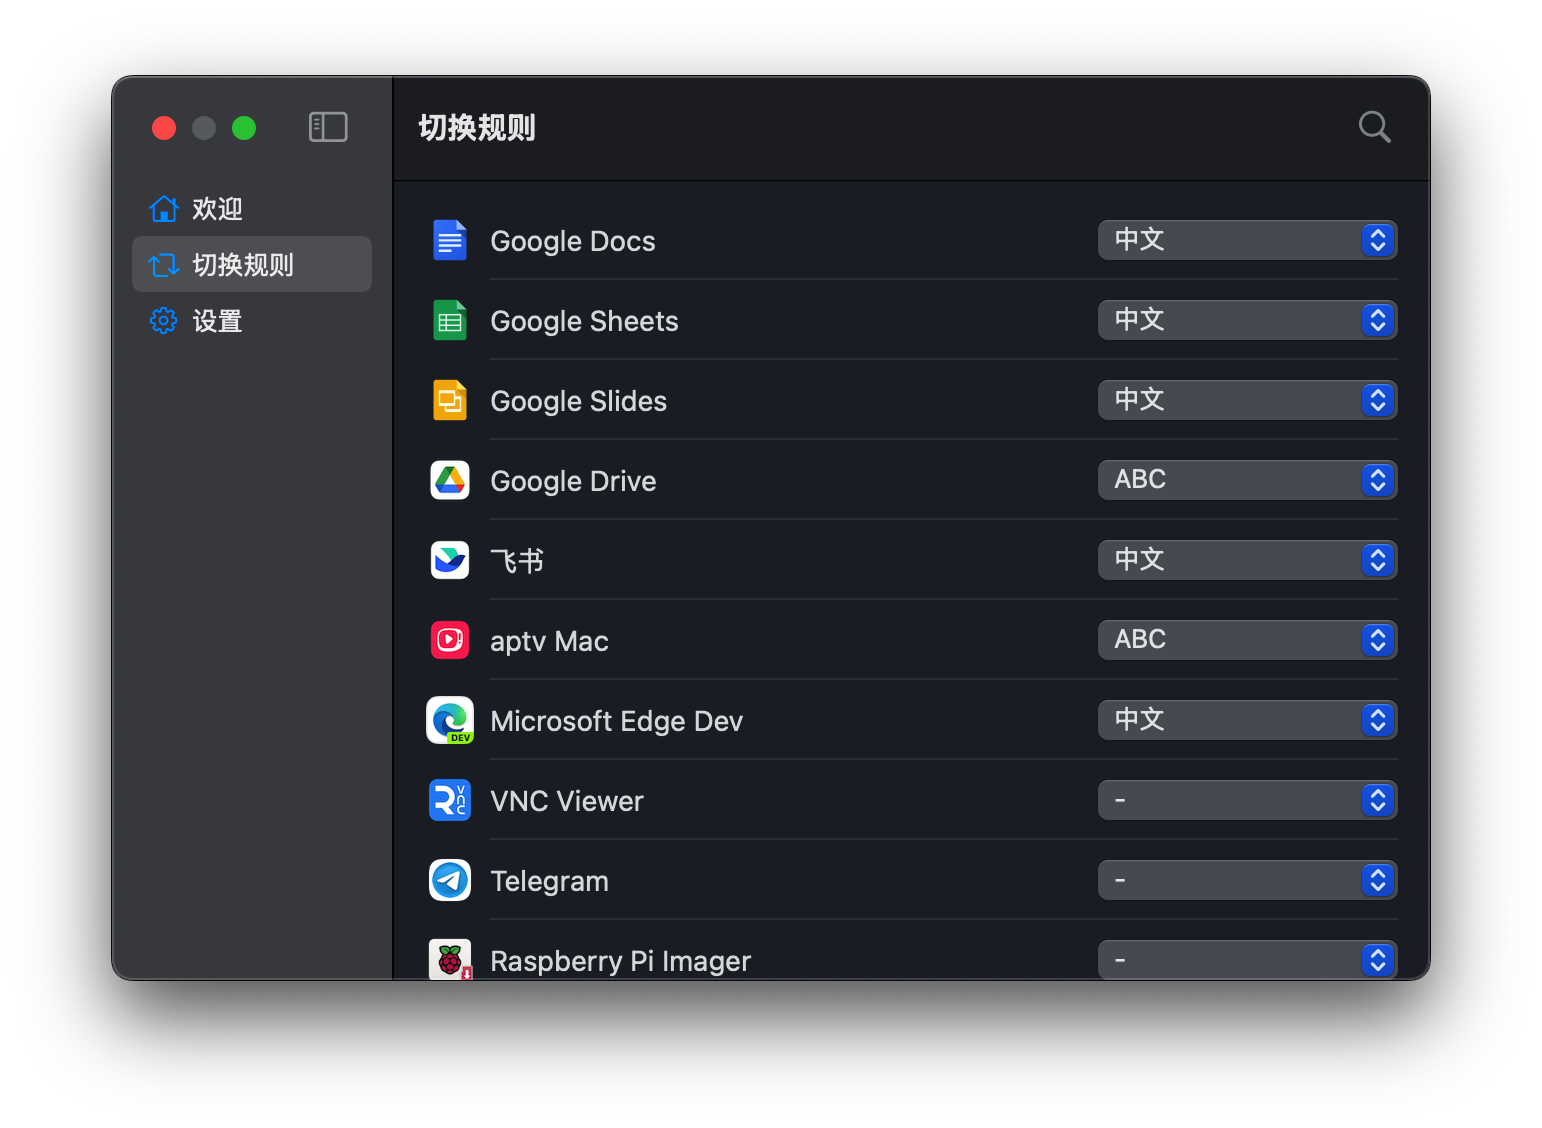
Task: Go to the 欢迎 sidebar page
Action: (252, 208)
